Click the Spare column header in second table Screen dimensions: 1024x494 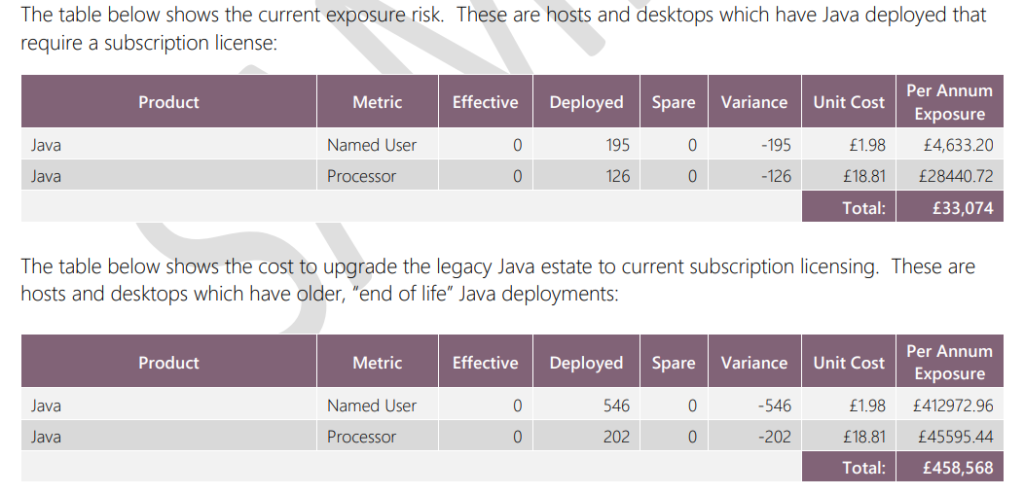pyautogui.click(x=673, y=363)
